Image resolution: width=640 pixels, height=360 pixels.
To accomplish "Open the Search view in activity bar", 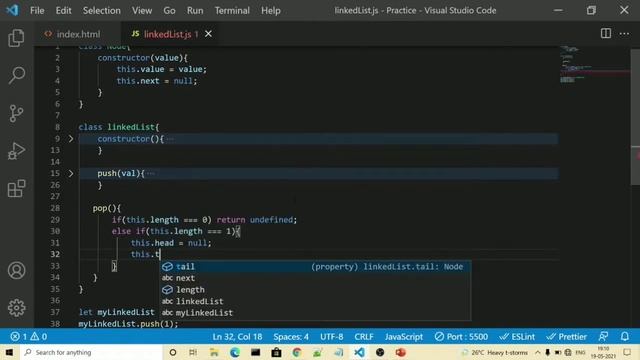I will (16, 75).
